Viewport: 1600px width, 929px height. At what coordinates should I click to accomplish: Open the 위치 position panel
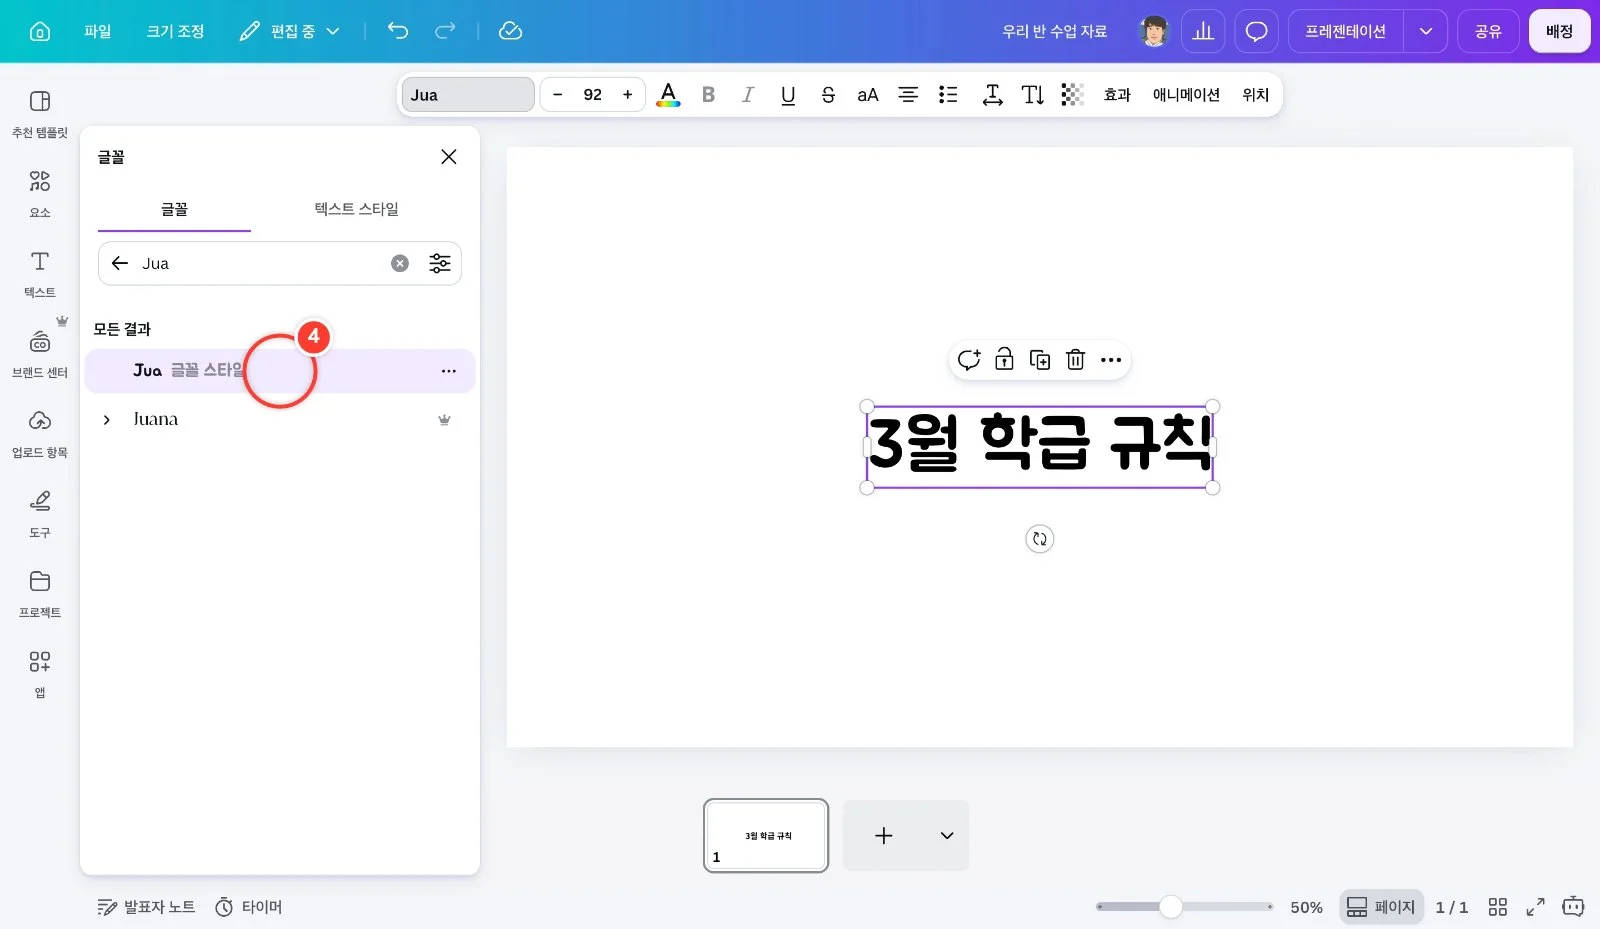tap(1255, 95)
